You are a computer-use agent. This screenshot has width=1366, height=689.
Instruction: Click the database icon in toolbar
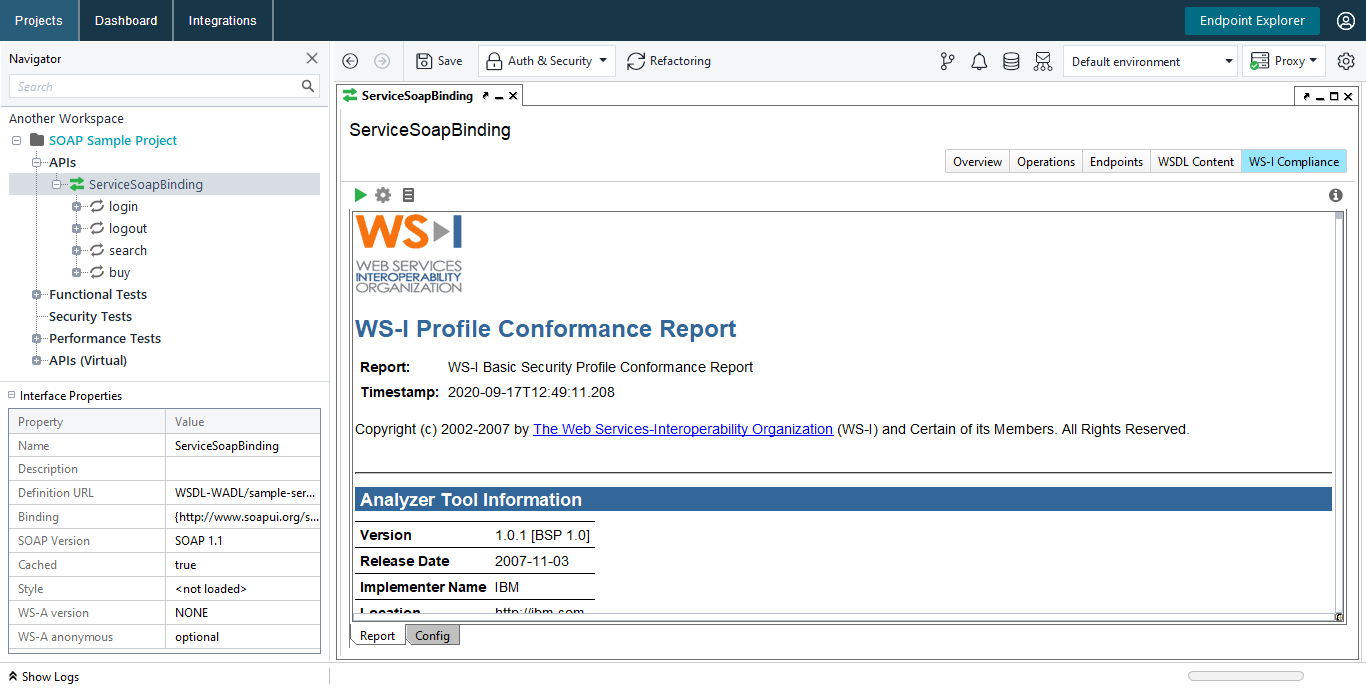(1011, 62)
